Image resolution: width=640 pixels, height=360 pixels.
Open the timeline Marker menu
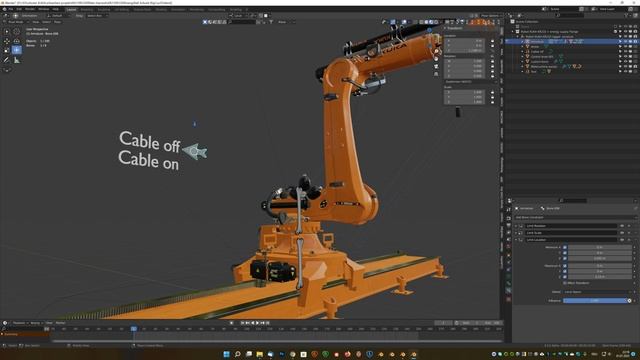coord(60,323)
